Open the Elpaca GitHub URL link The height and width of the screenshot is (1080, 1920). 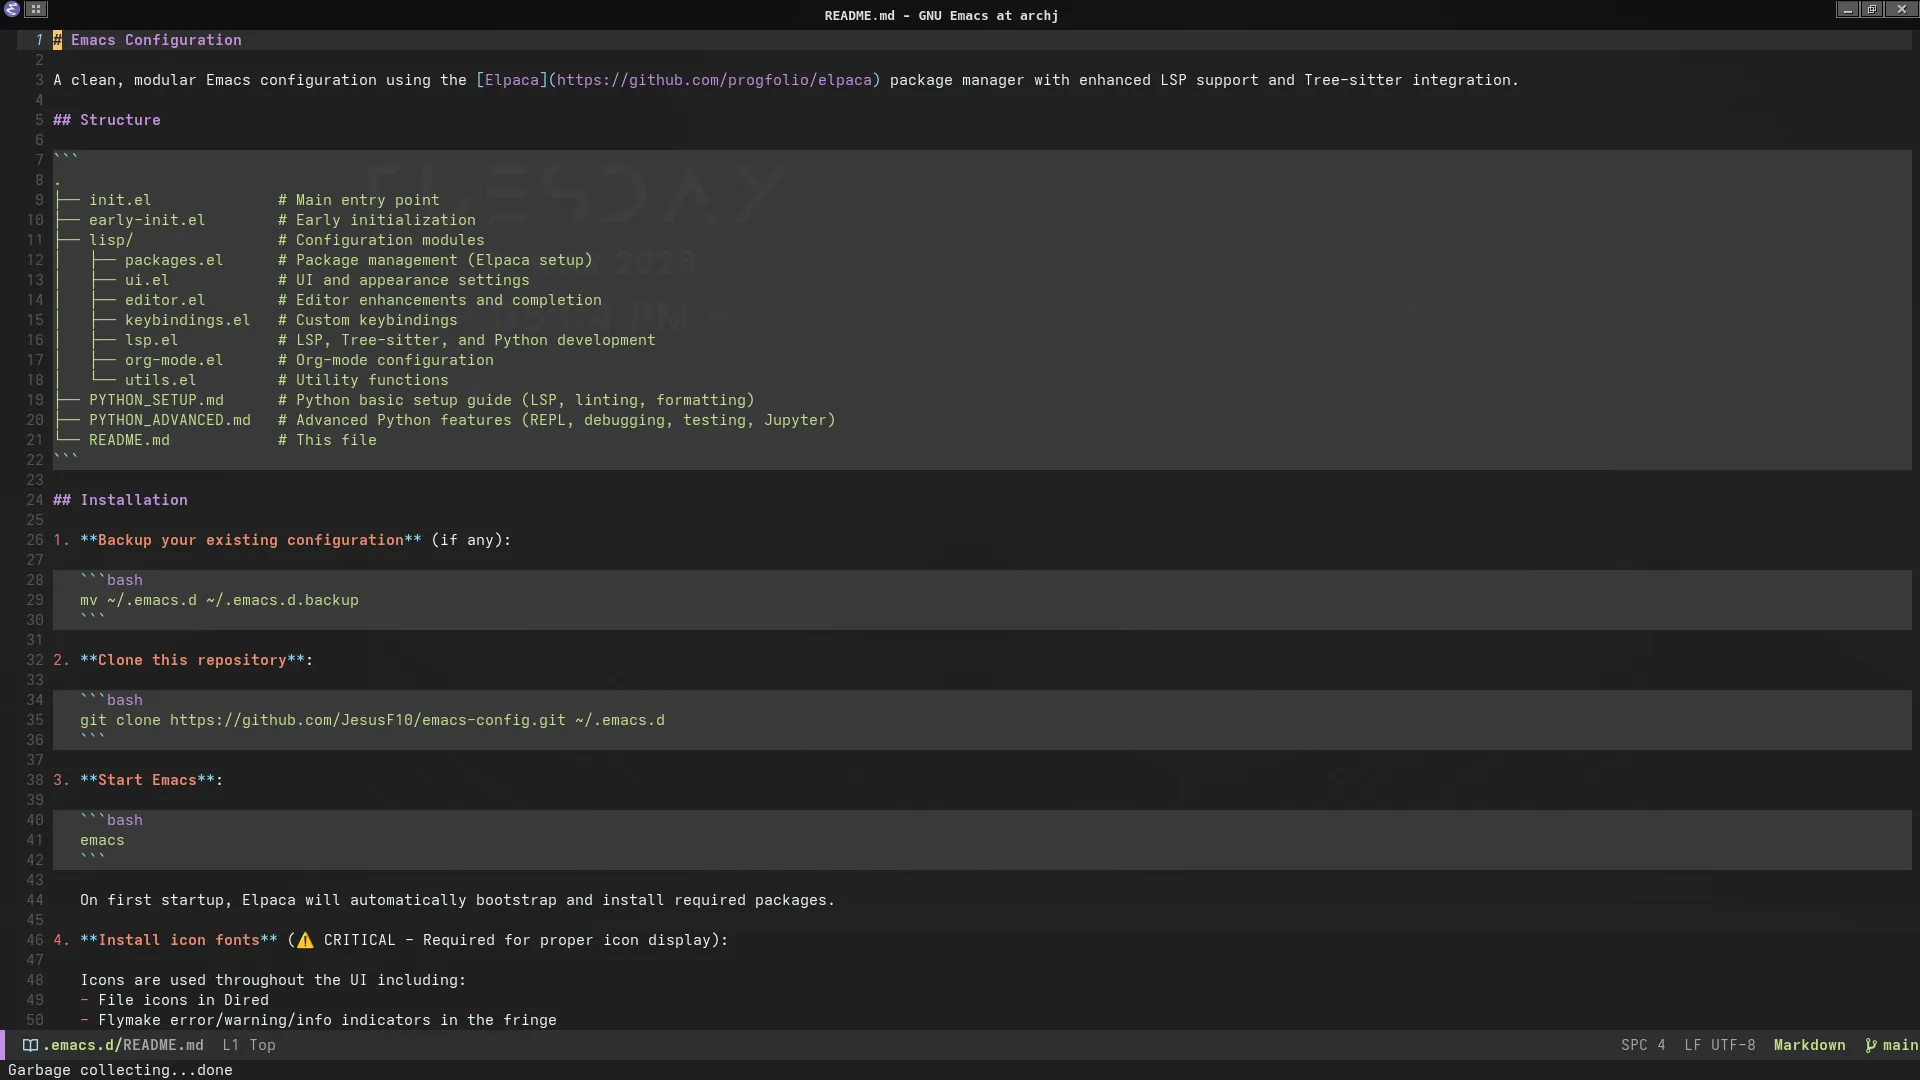tap(714, 80)
